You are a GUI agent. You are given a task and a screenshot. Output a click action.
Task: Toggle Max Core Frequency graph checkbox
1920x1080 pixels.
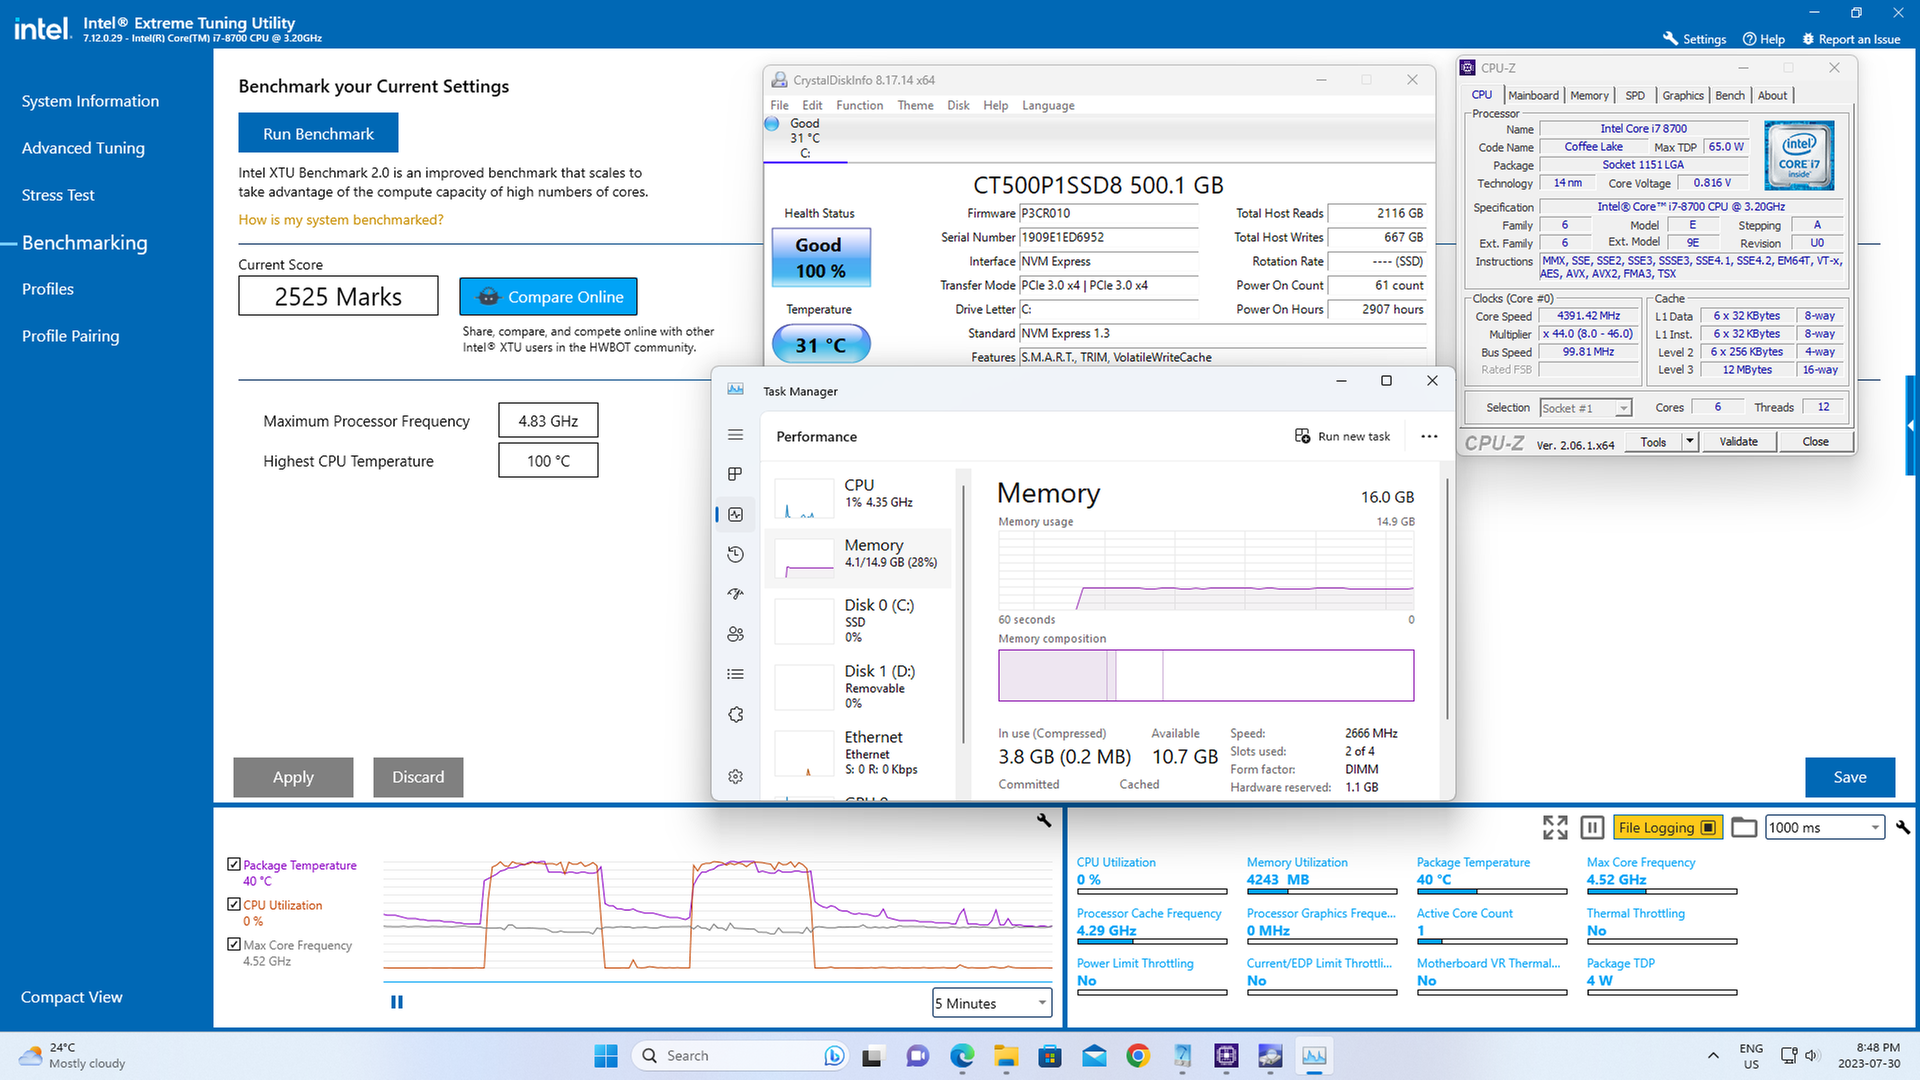tap(234, 944)
